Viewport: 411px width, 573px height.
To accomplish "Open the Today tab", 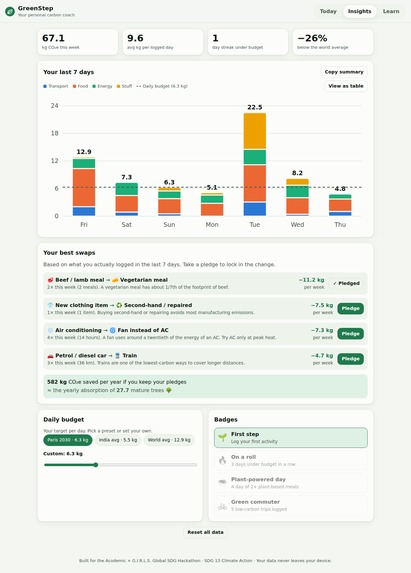I will coord(328,11).
